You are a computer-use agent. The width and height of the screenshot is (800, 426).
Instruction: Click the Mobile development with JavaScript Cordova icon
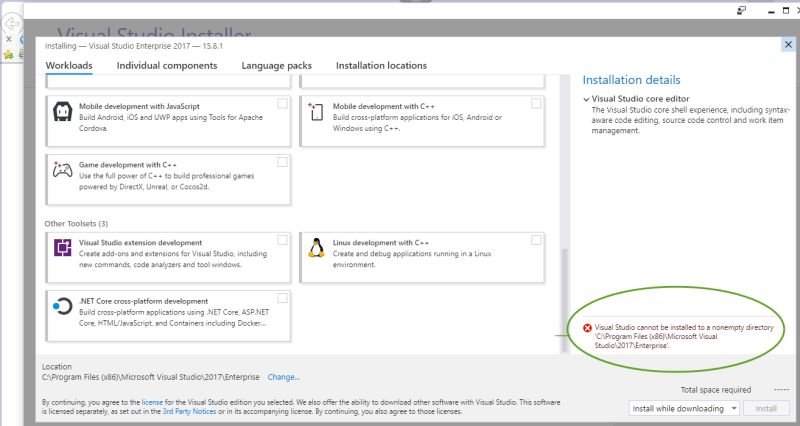[63, 112]
